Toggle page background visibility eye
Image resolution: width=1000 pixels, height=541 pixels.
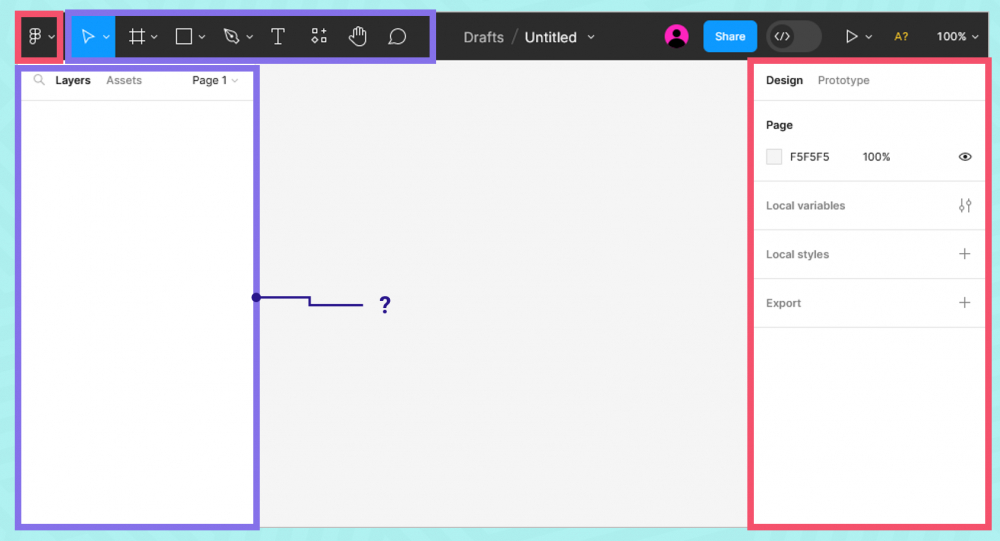[965, 157]
